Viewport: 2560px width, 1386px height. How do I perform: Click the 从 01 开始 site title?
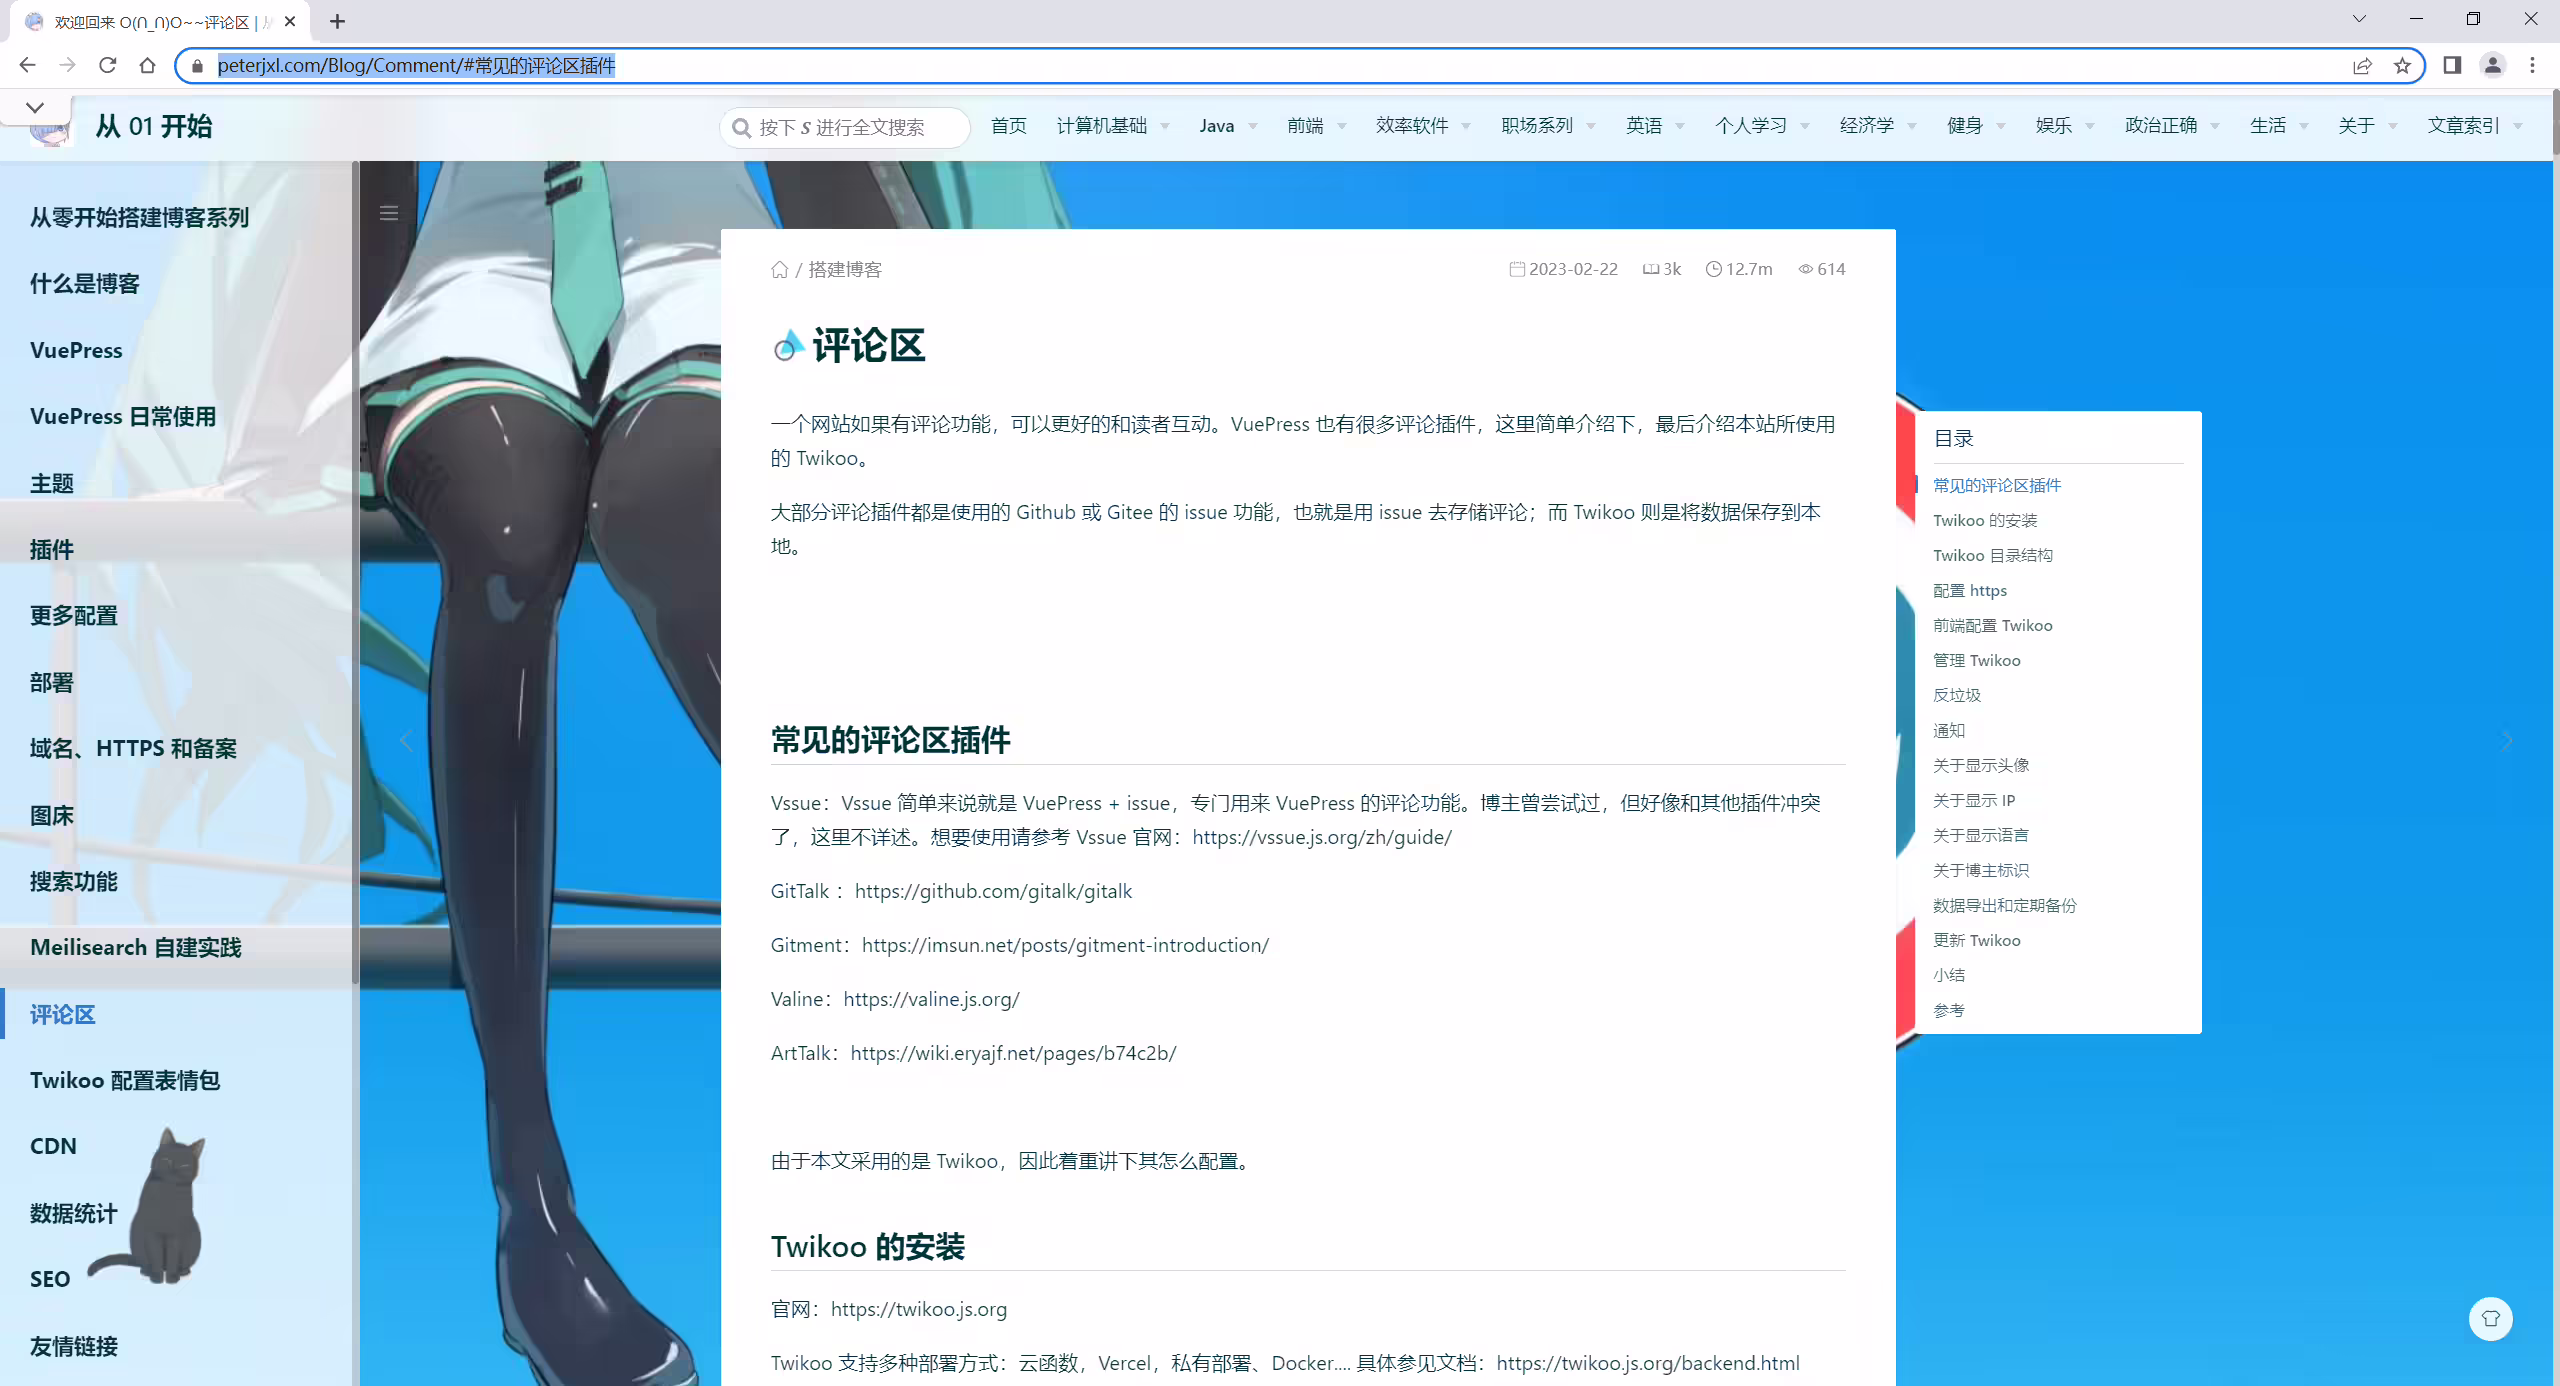click(x=154, y=127)
